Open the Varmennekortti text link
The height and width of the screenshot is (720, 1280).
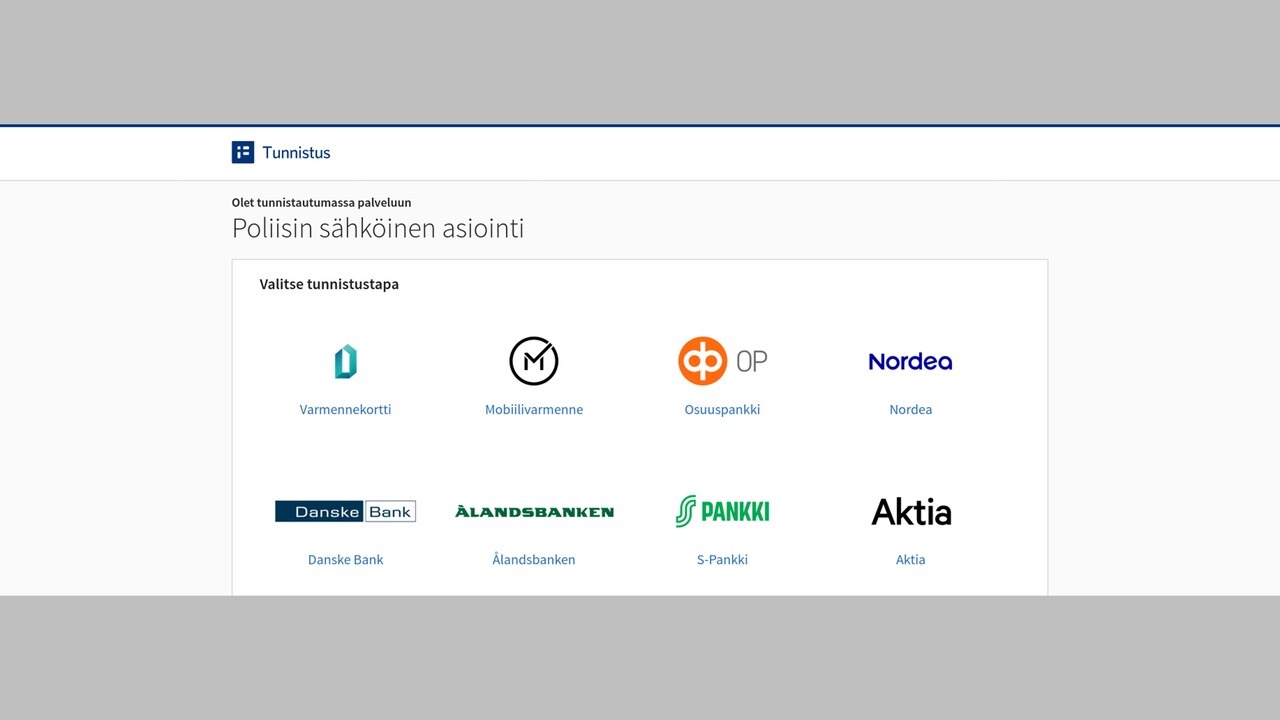(345, 409)
